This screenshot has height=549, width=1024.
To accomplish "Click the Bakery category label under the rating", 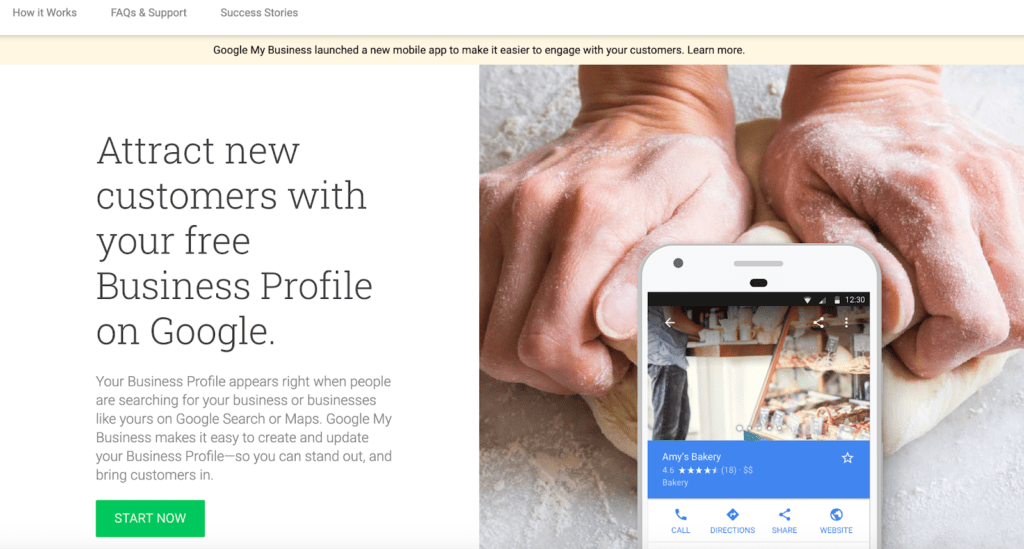I will (675, 482).
